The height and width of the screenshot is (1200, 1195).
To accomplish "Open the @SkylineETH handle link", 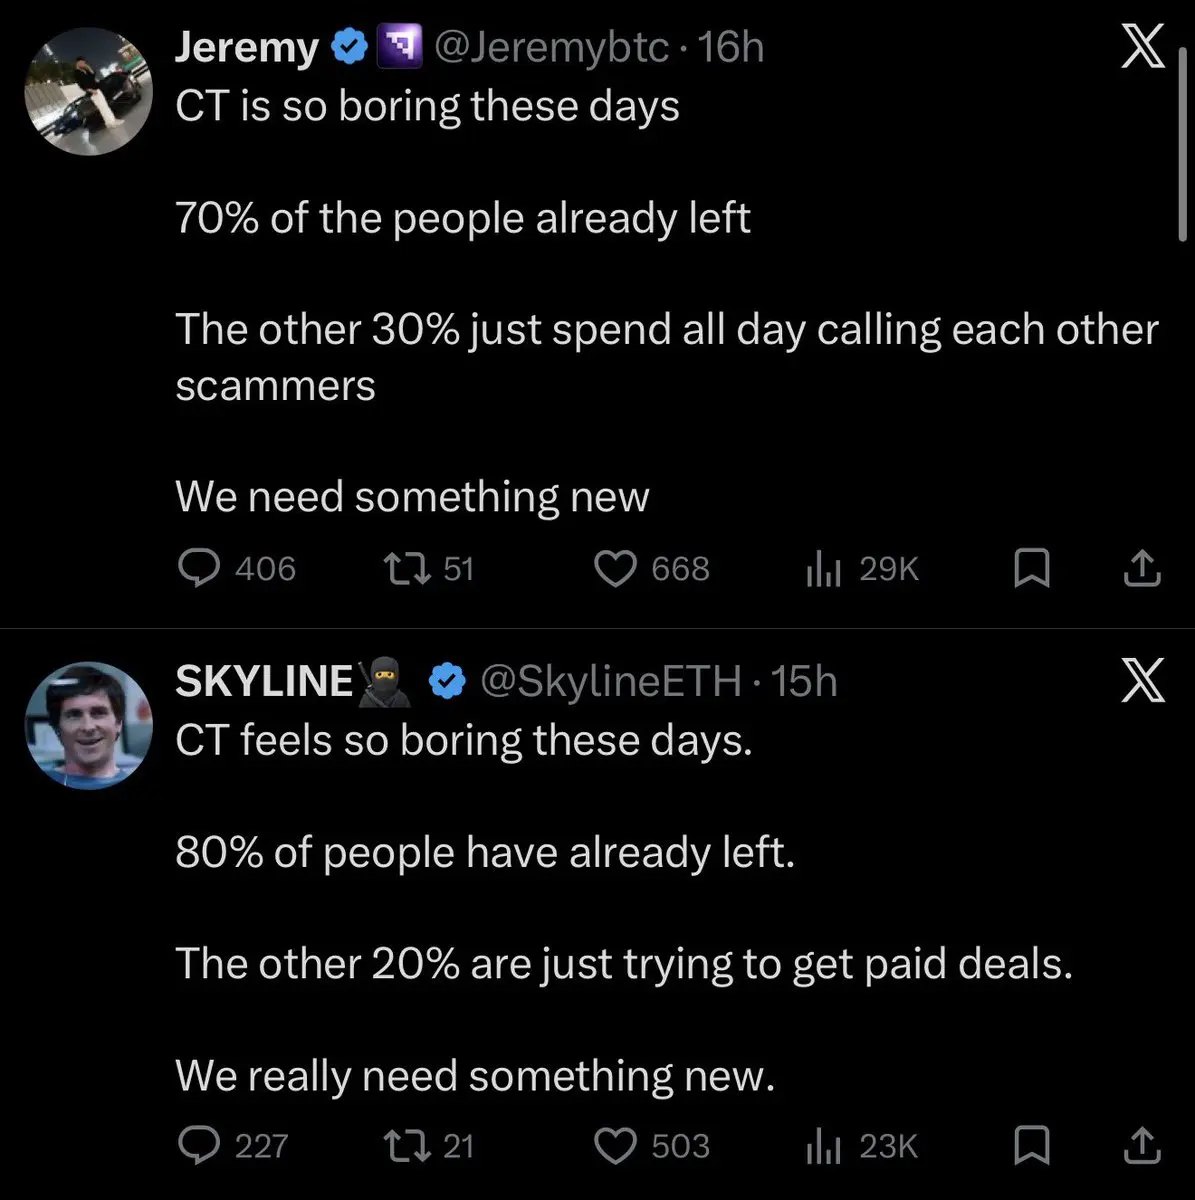I will tap(611, 681).
